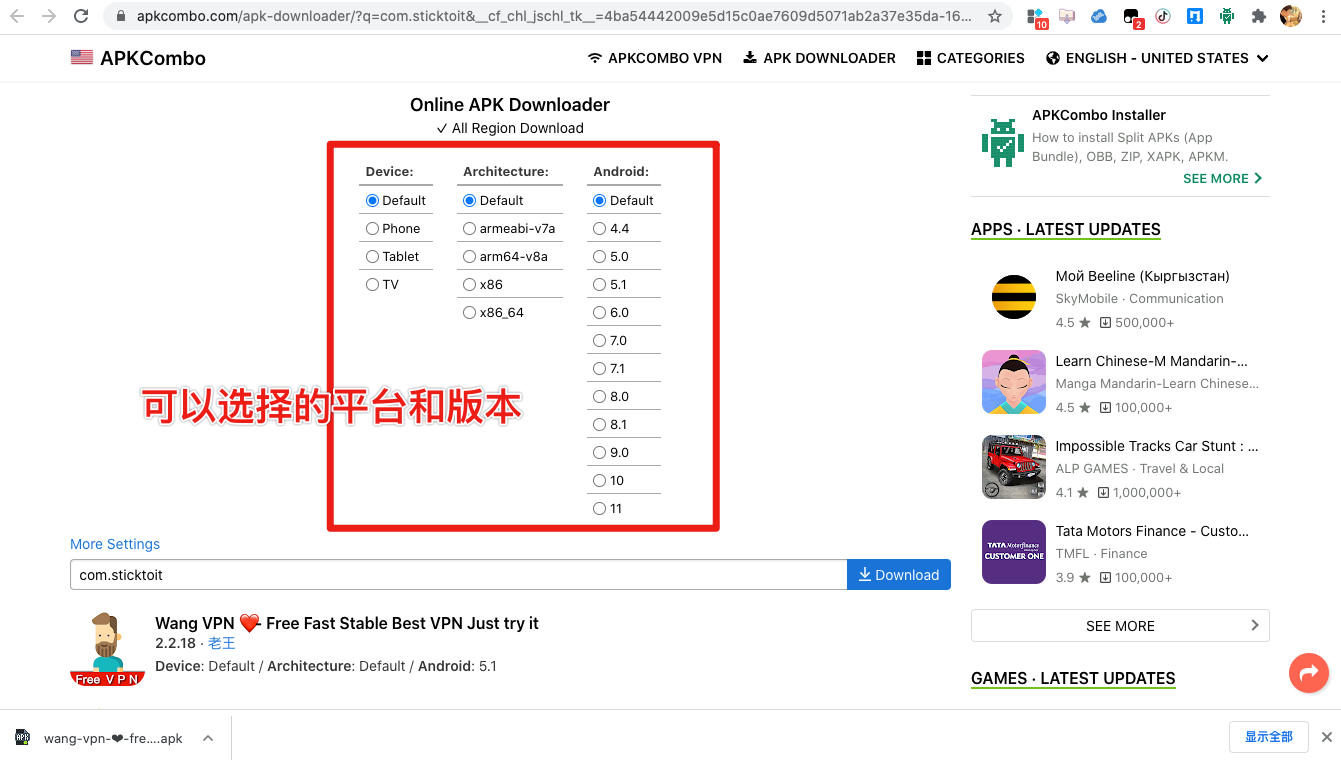Click the package name input field
1341x764 pixels.
click(459, 575)
